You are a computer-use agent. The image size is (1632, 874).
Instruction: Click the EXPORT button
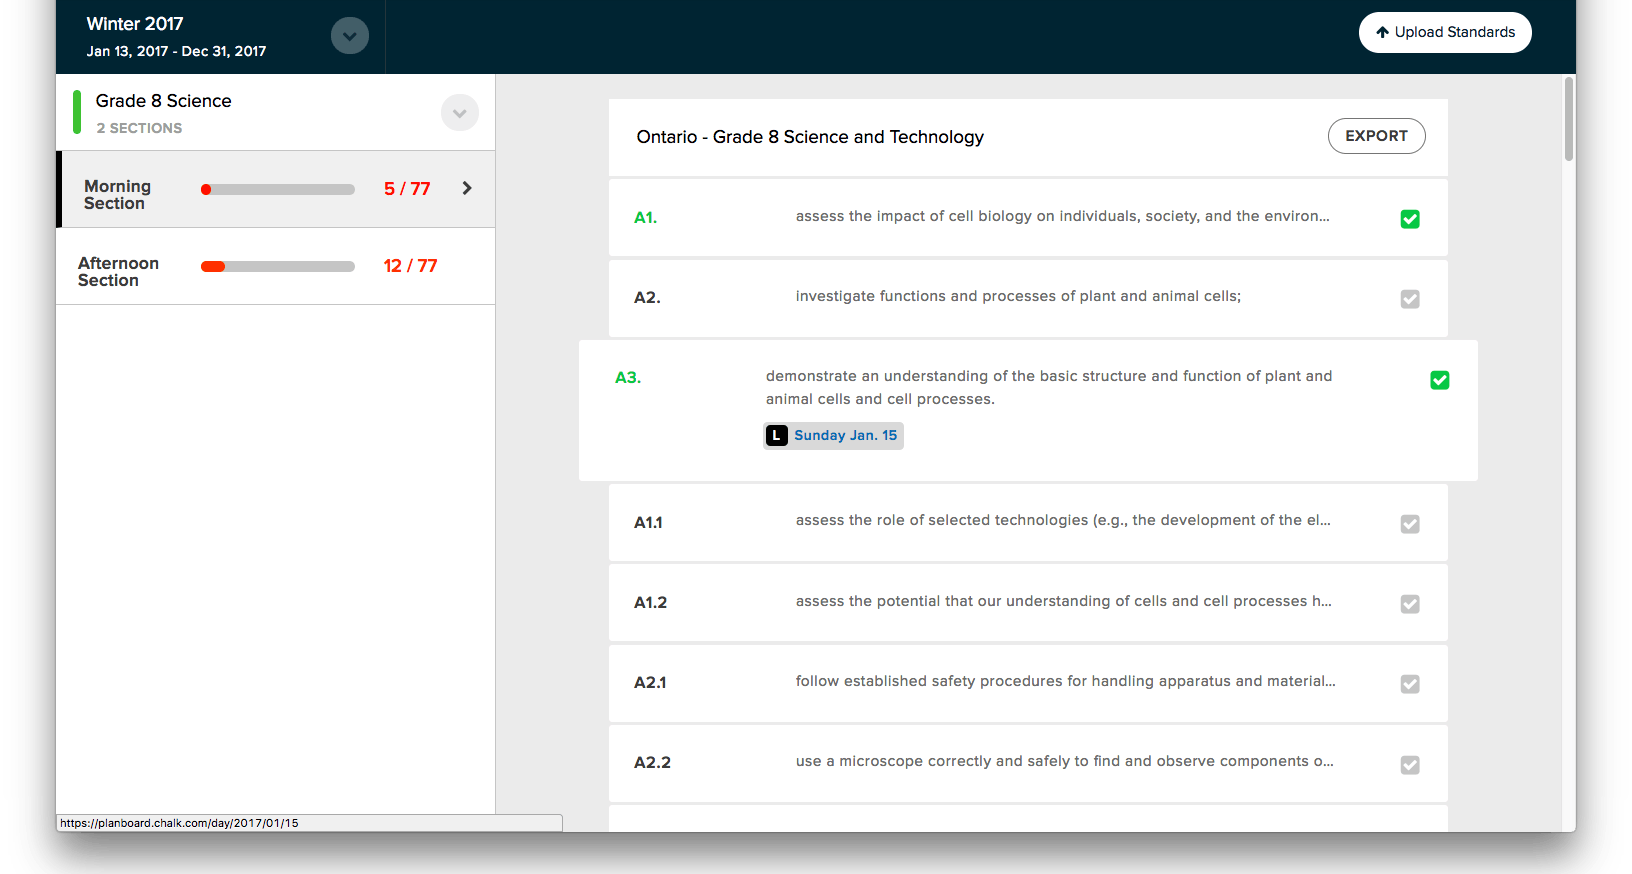pos(1376,136)
